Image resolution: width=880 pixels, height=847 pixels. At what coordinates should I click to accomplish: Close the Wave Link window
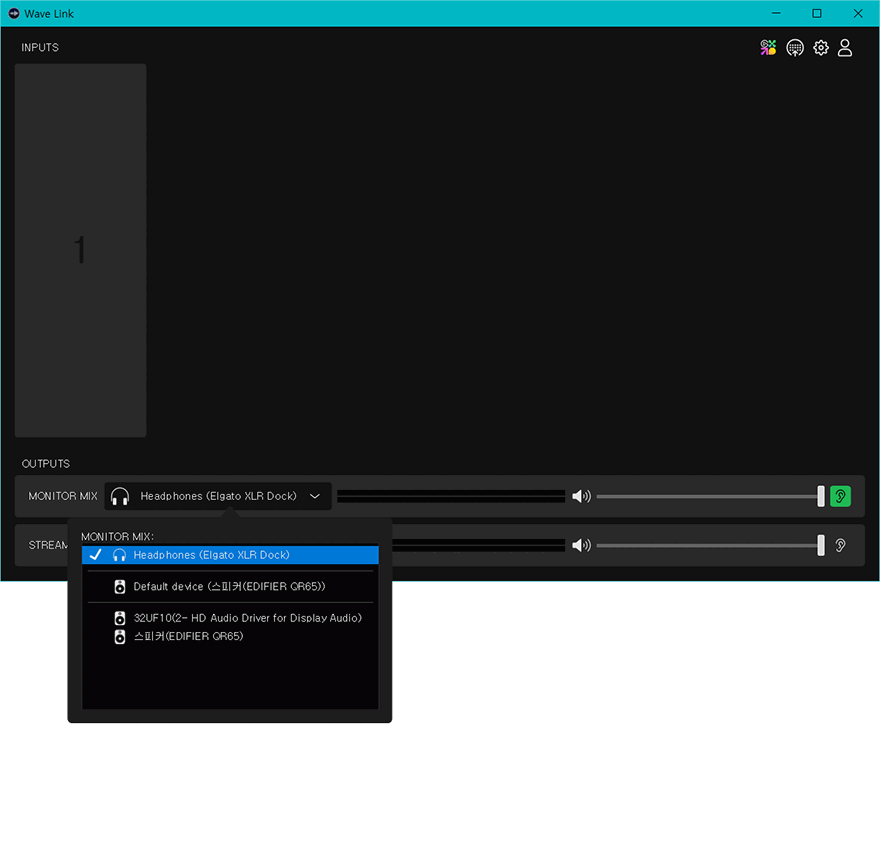click(x=858, y=13)
